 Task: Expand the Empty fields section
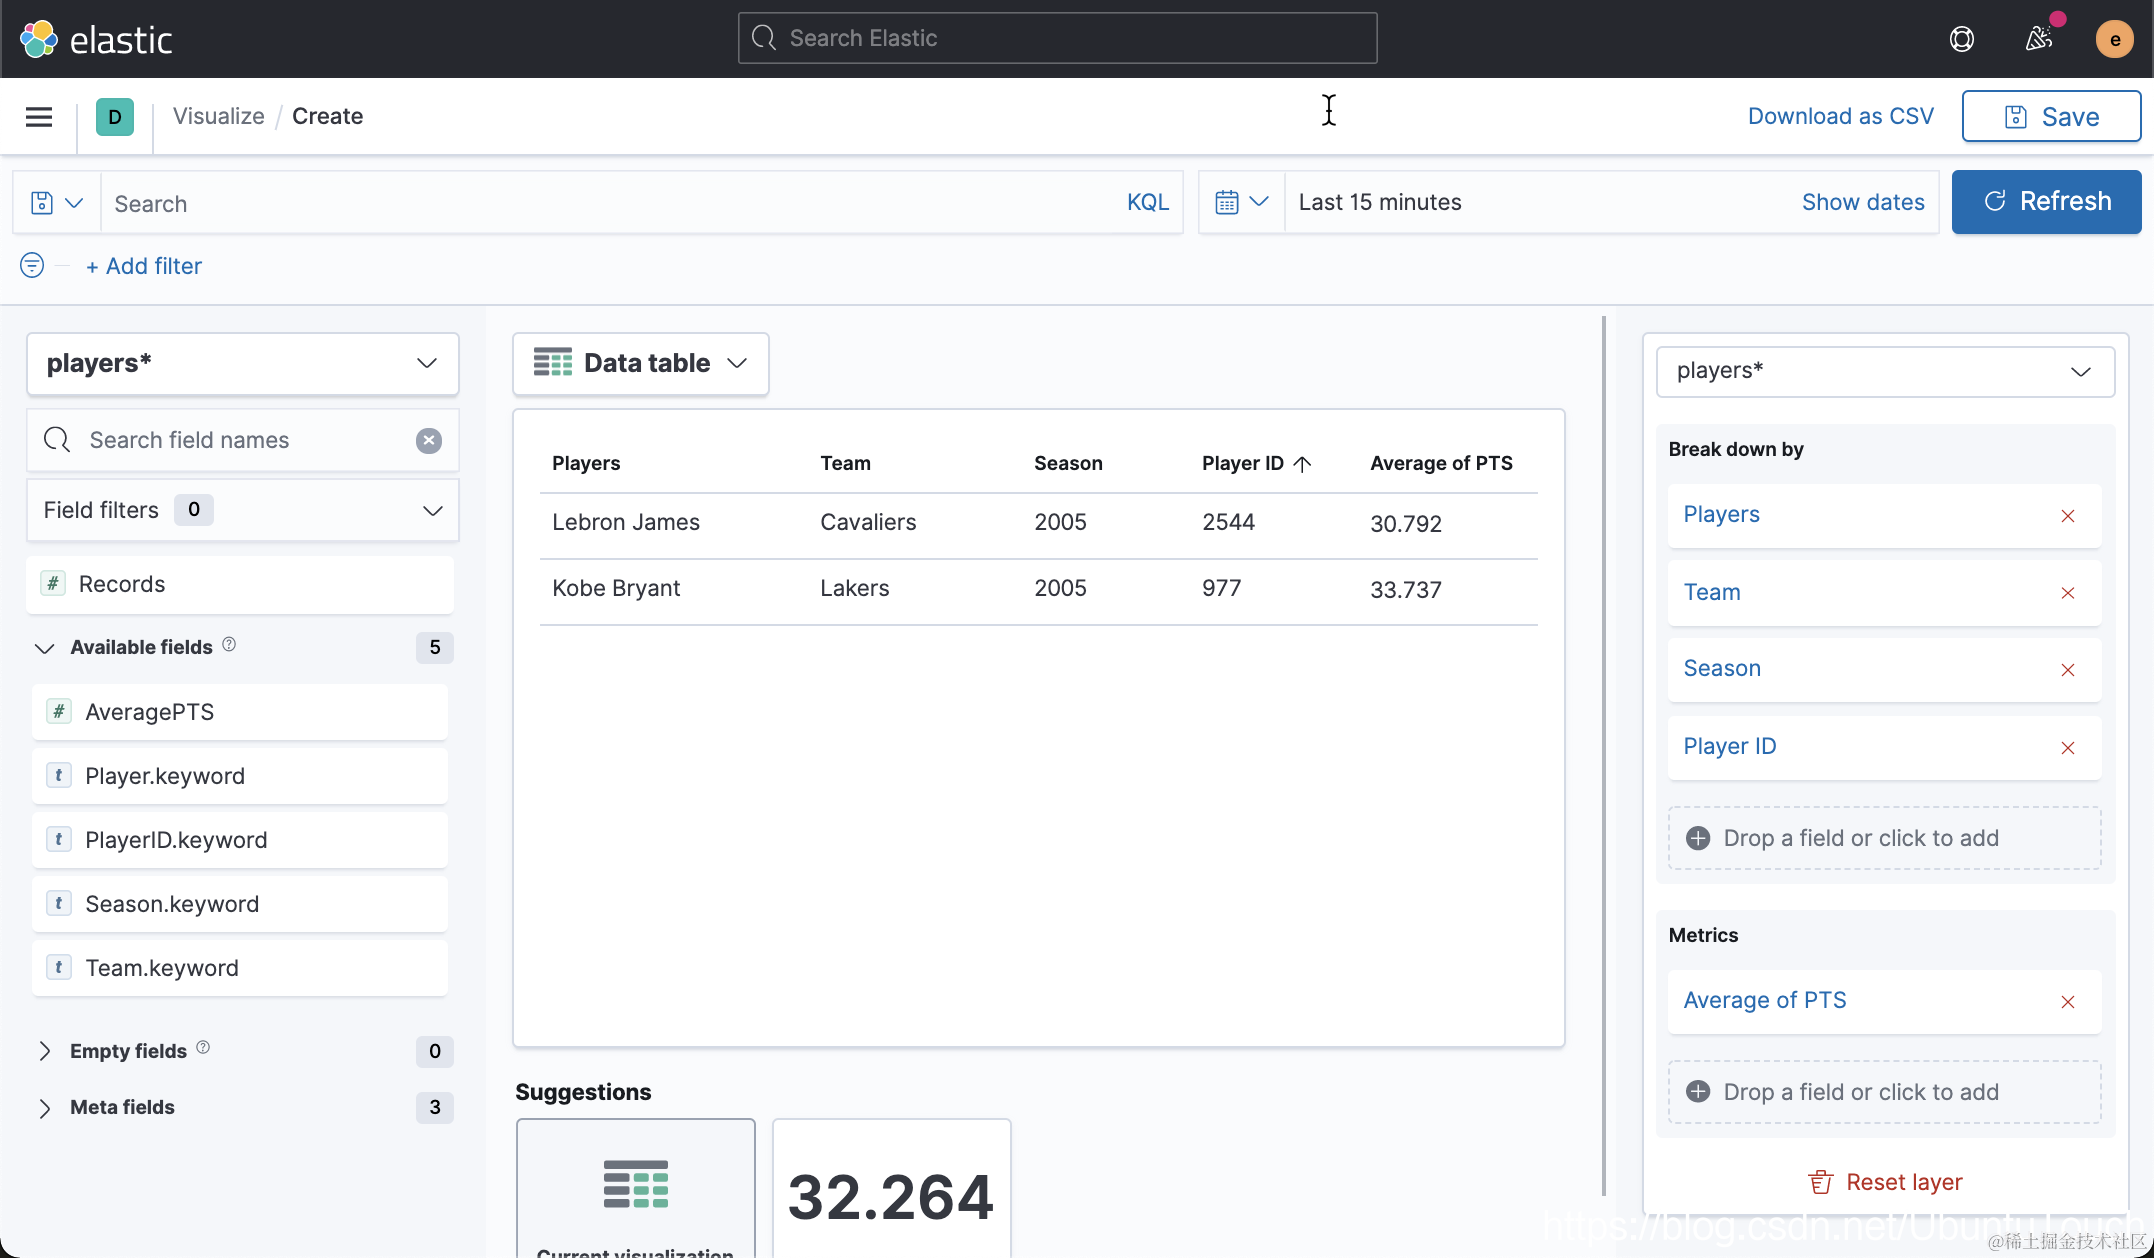[44, 1051]
